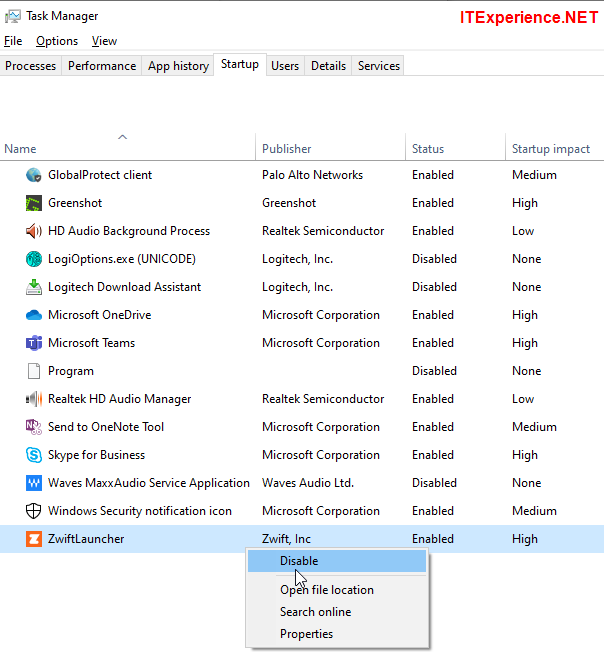604x652 pixels.
Task: Click the Waves MaxxAudio icon
Action: click(34, 483)
